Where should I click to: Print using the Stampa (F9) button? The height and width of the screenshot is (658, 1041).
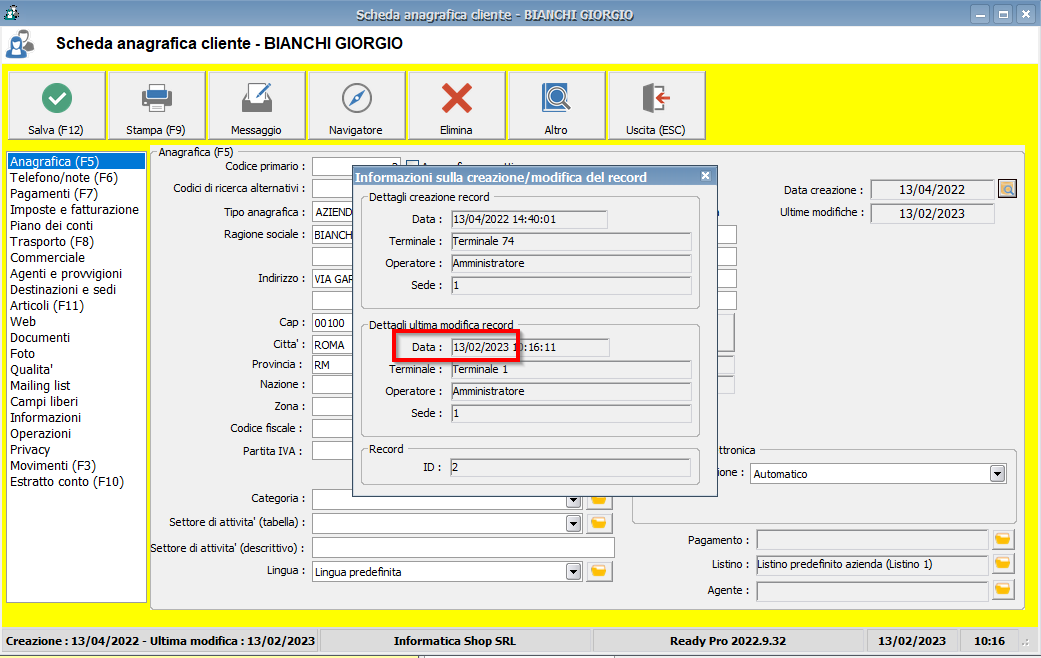pyautogui.click(x=157, y=106)
